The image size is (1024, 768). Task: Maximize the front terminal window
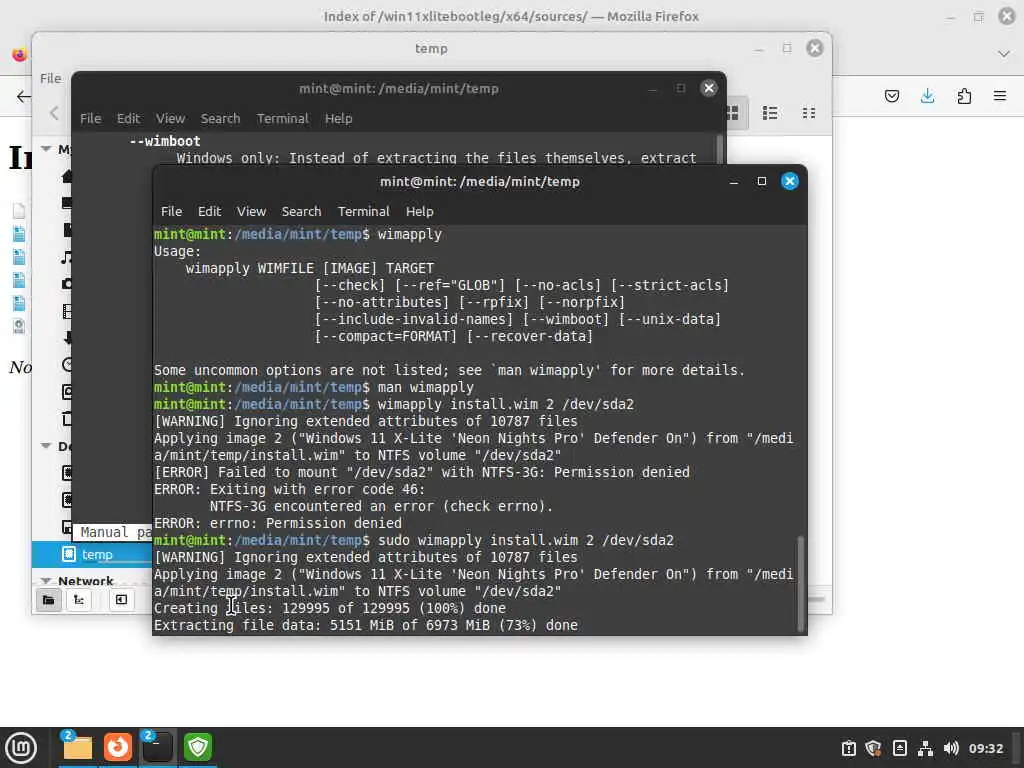point(761,182)
